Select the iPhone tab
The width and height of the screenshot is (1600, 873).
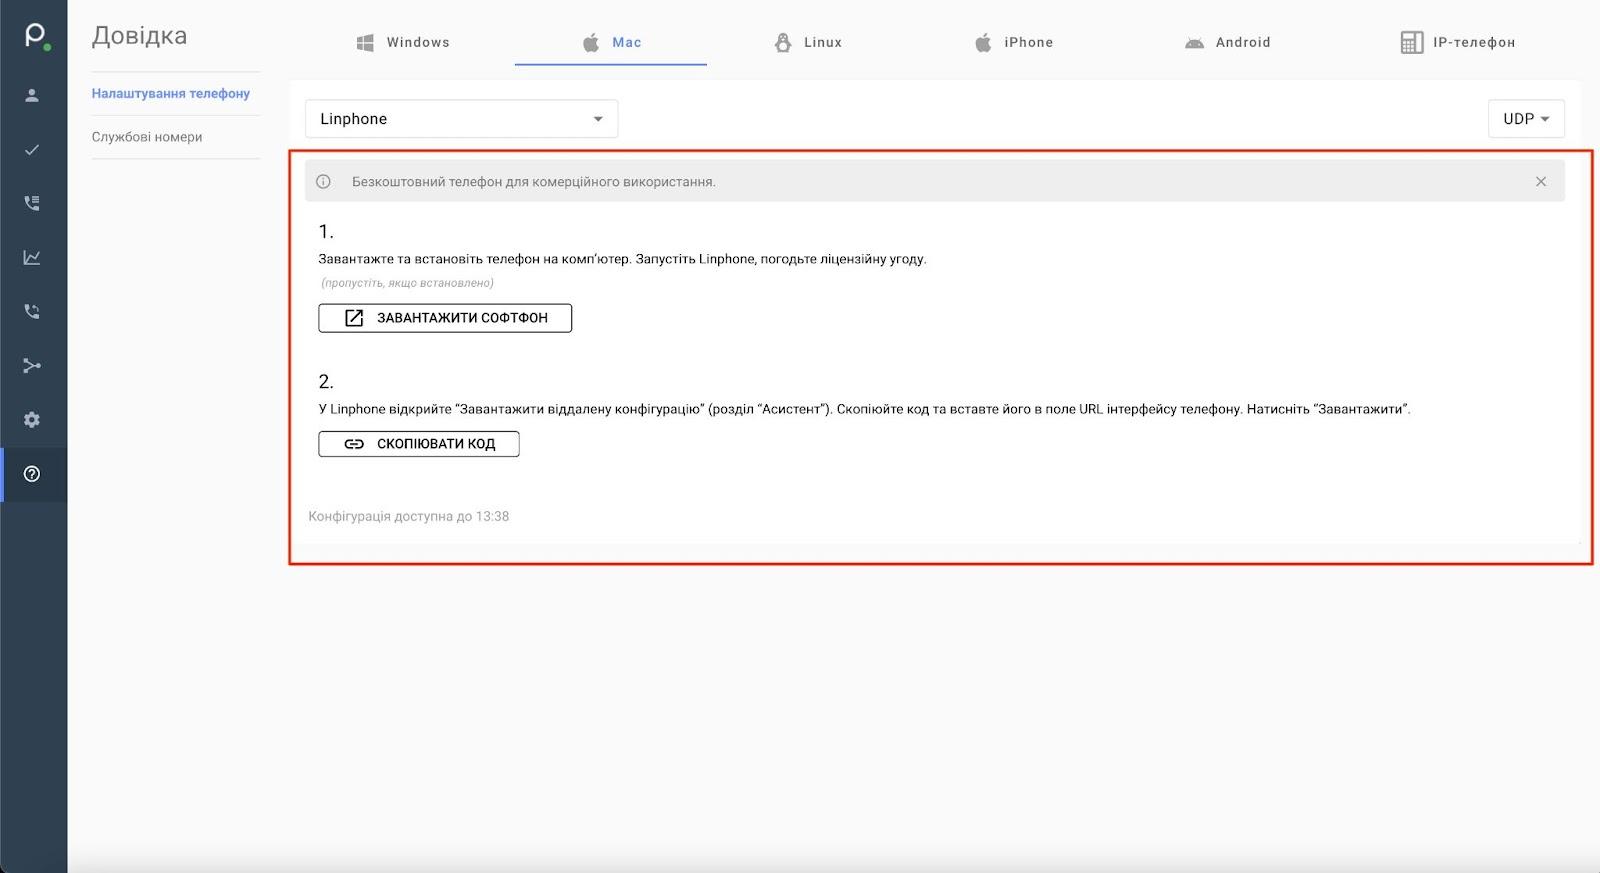pos(1014,42)
